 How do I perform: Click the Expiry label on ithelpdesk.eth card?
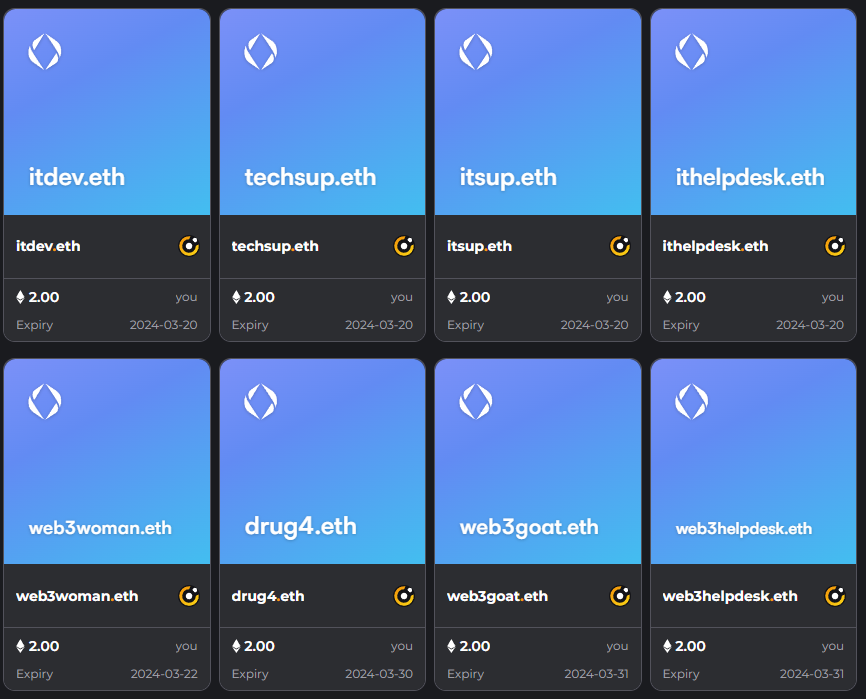[x=680, y=325]
